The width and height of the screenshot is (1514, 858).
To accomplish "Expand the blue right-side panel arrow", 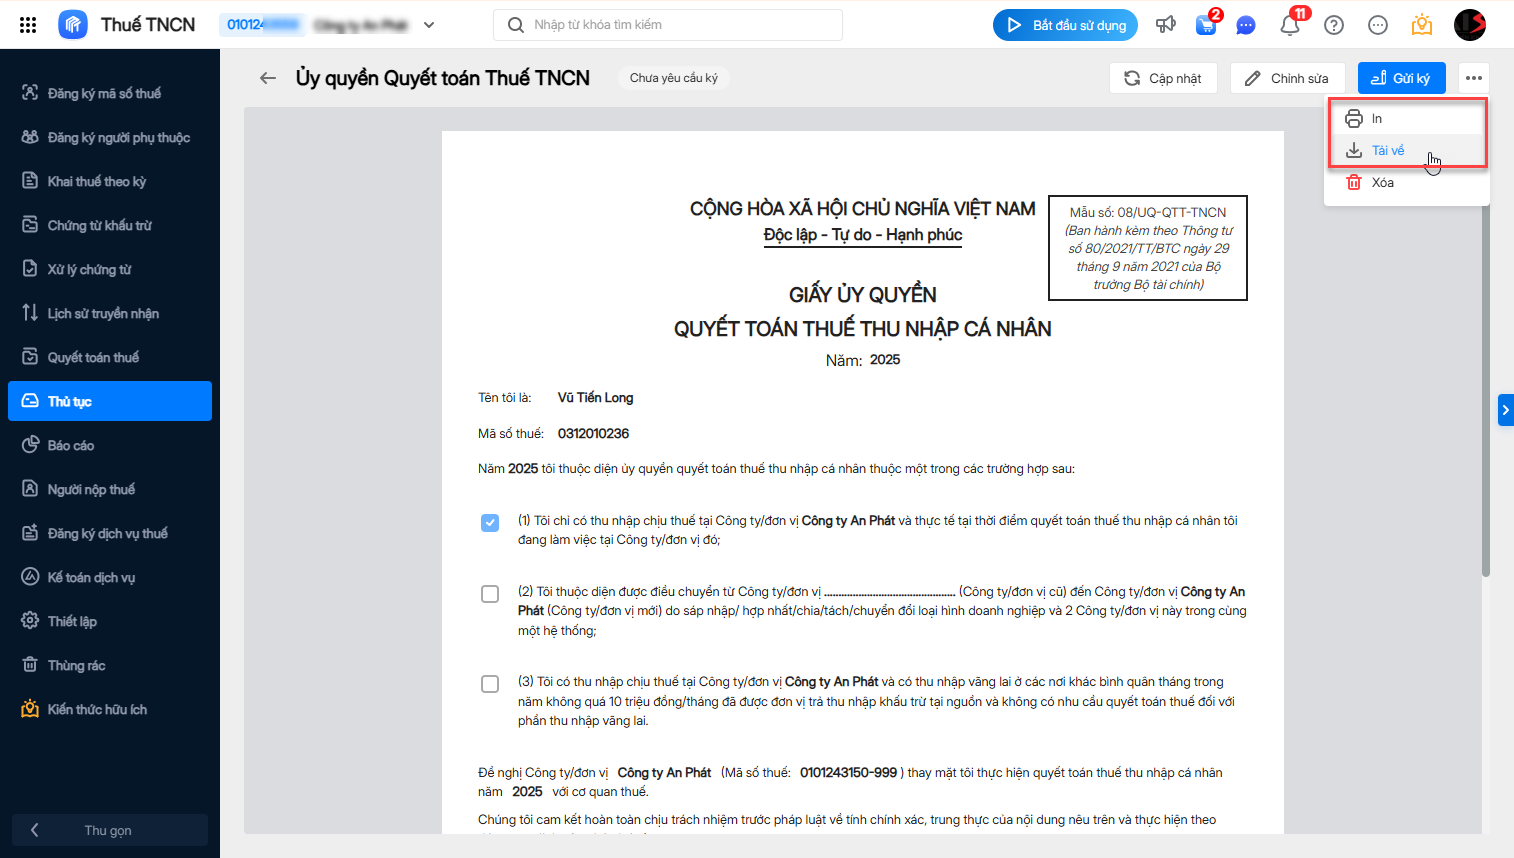I will (x=1506, y=410).
